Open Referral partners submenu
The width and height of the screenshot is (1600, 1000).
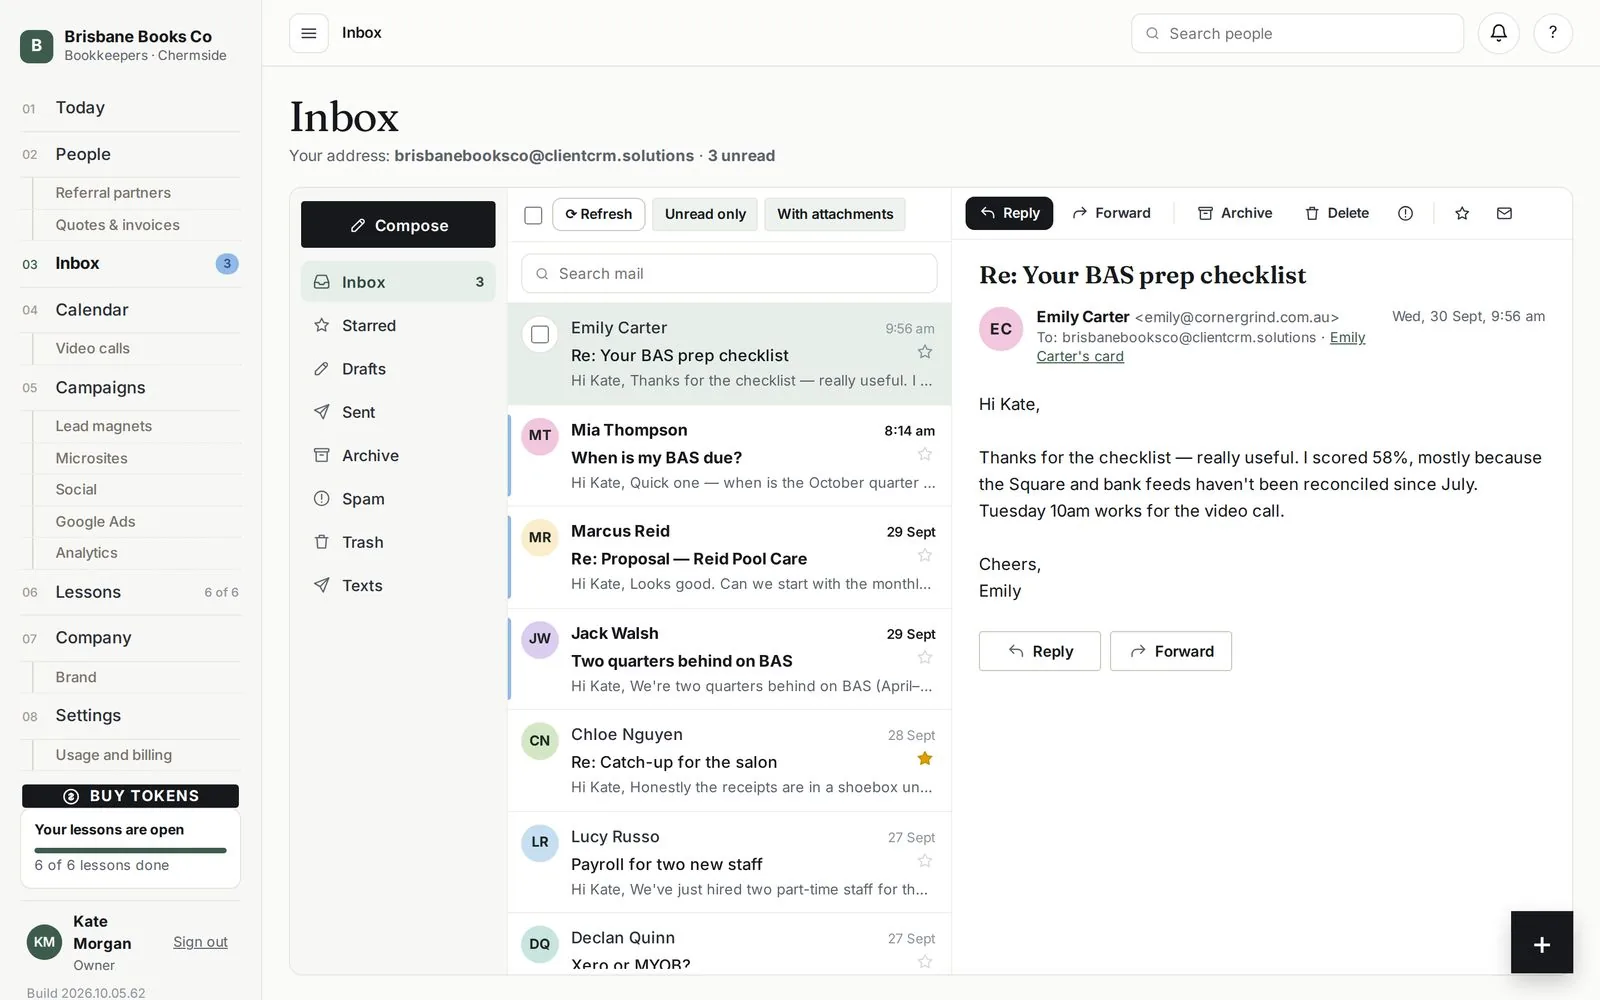click(113, 193)
